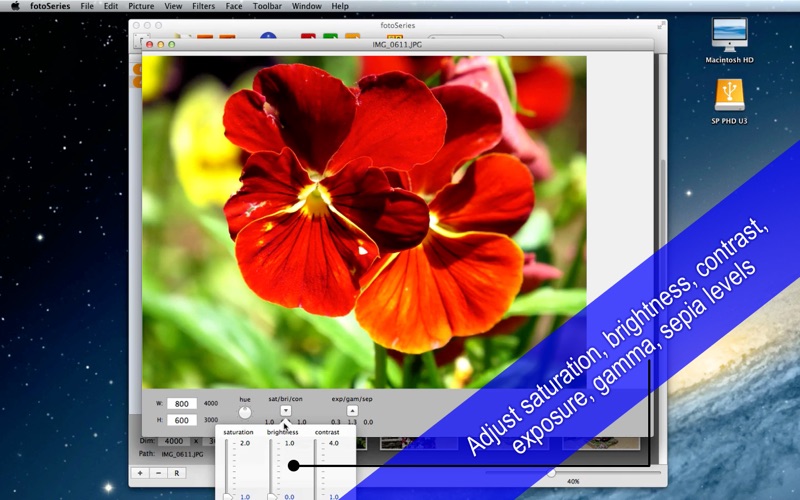Viewport: 800px width, 500px height.
Task: Click the Path text 'IMG_0611.JPG'
Action: pyautogui.click(x=182, y=454)
